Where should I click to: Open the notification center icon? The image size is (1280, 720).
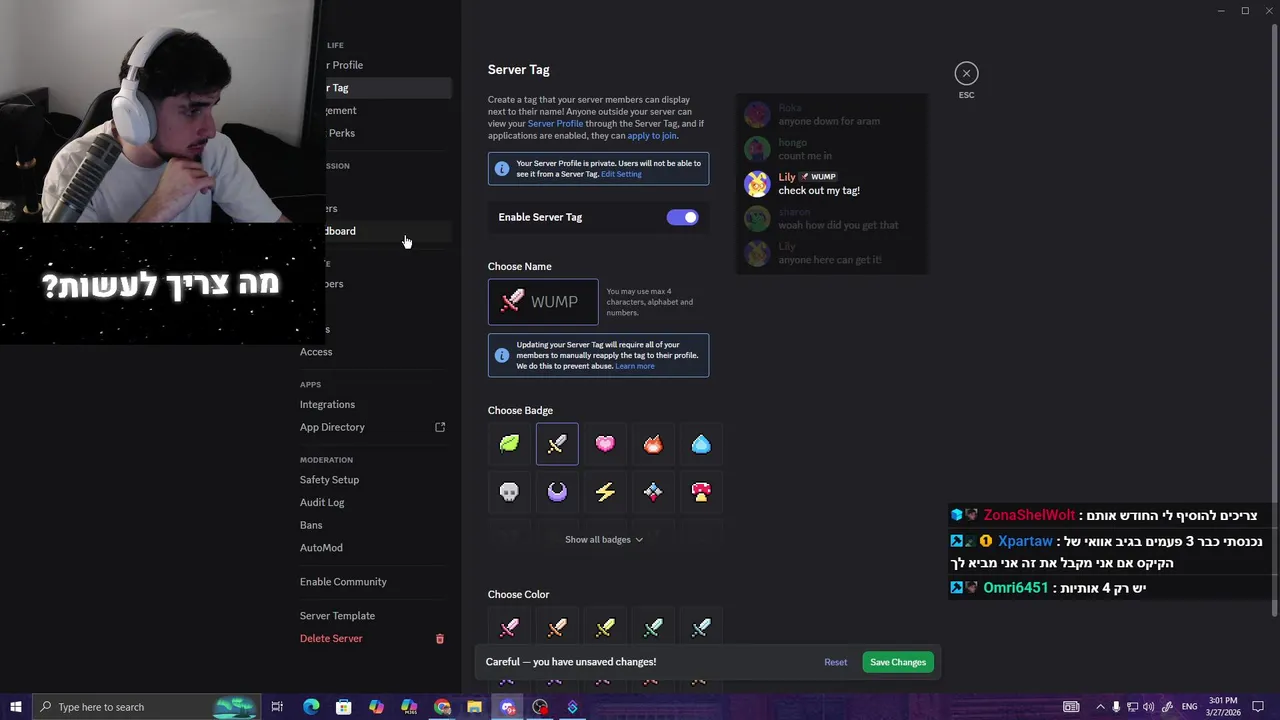[x=1258, y=707]
